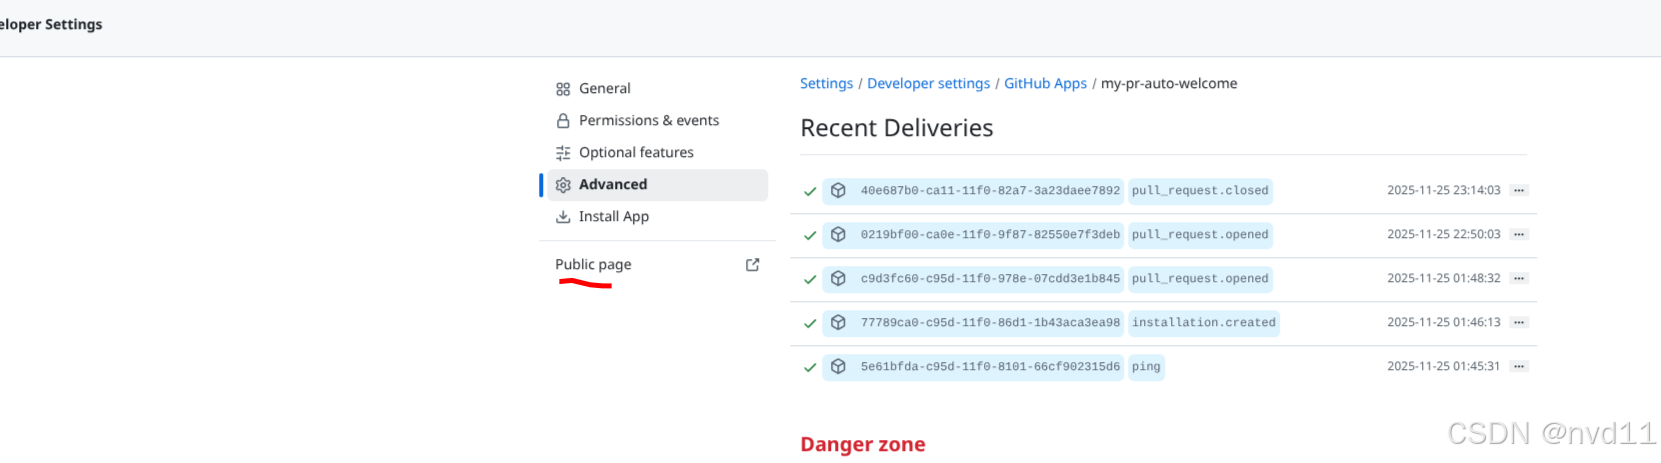1661x463 pixels.
Task: Click the checkmark status of the ping delivery
Action: pyautogui.click(x=810, y=367)
